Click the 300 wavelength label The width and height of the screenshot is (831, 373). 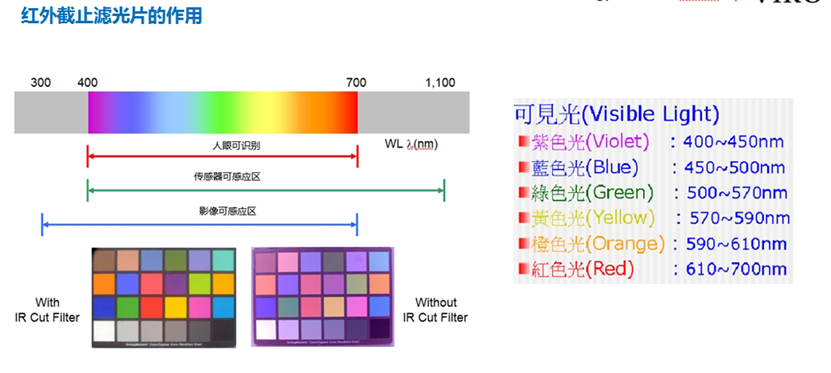tap(41, 83)
